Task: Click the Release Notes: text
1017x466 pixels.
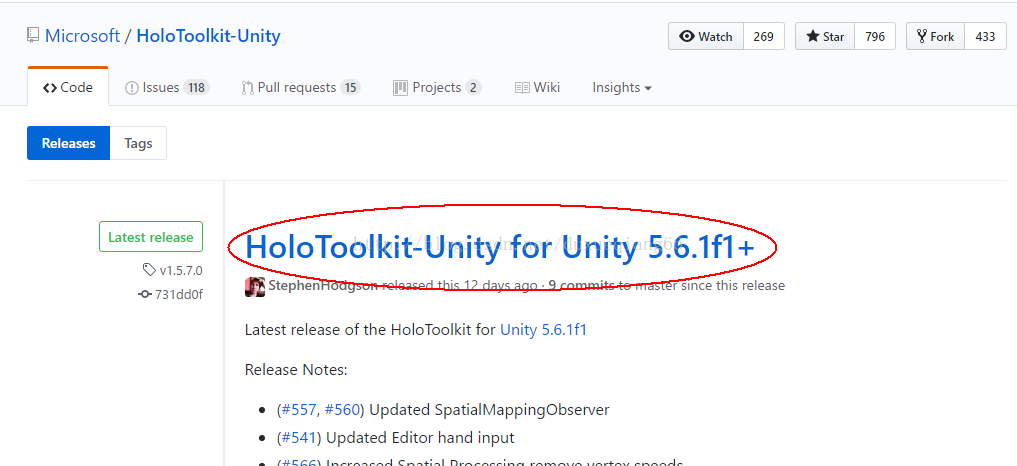Action: pos(296,370)
